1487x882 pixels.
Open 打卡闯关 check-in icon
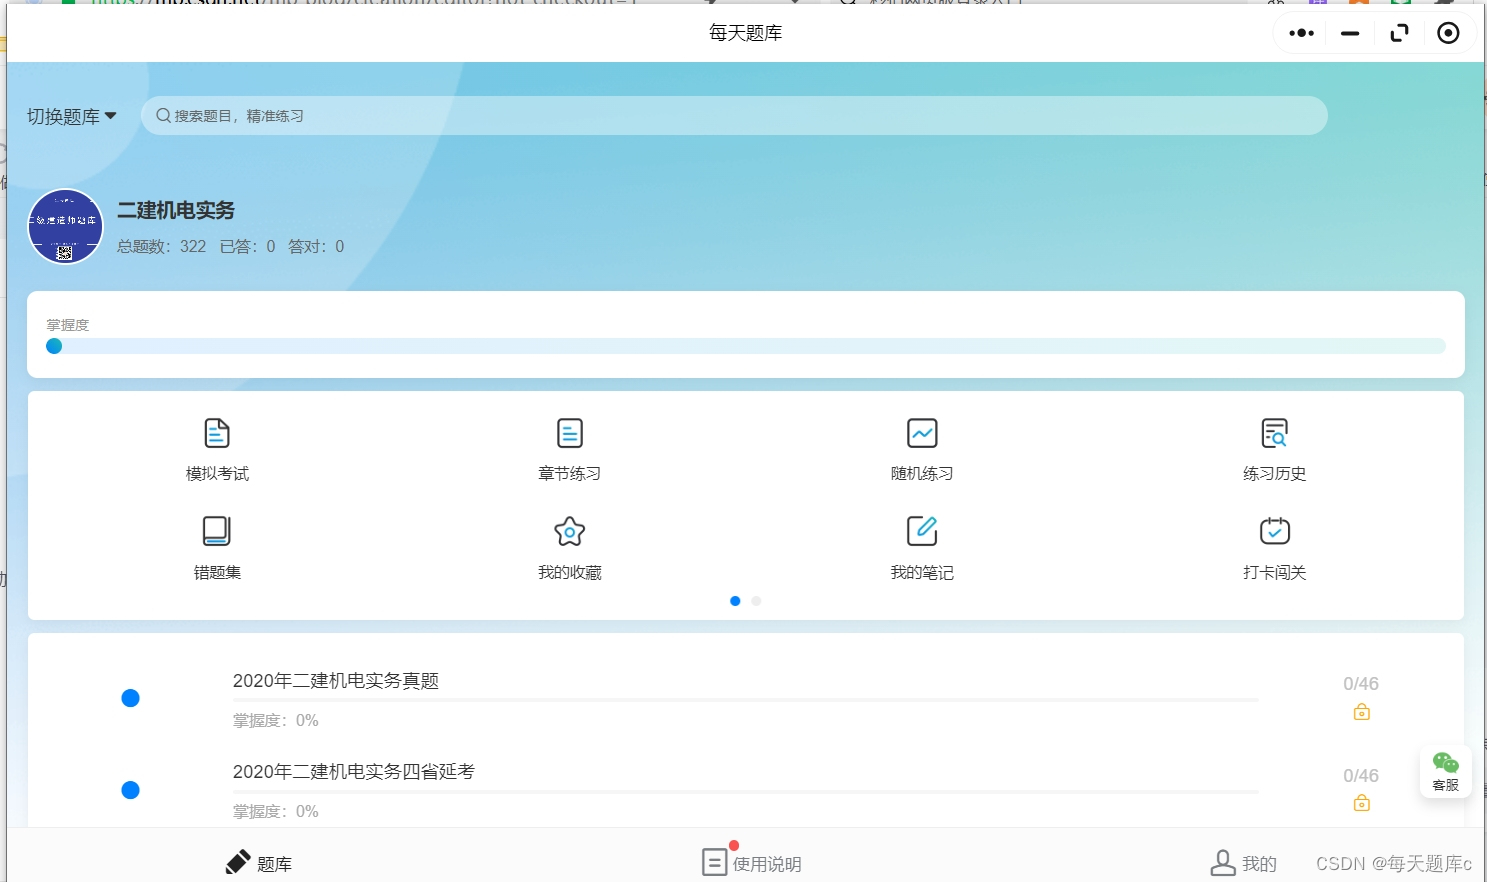coord(1274,531)
